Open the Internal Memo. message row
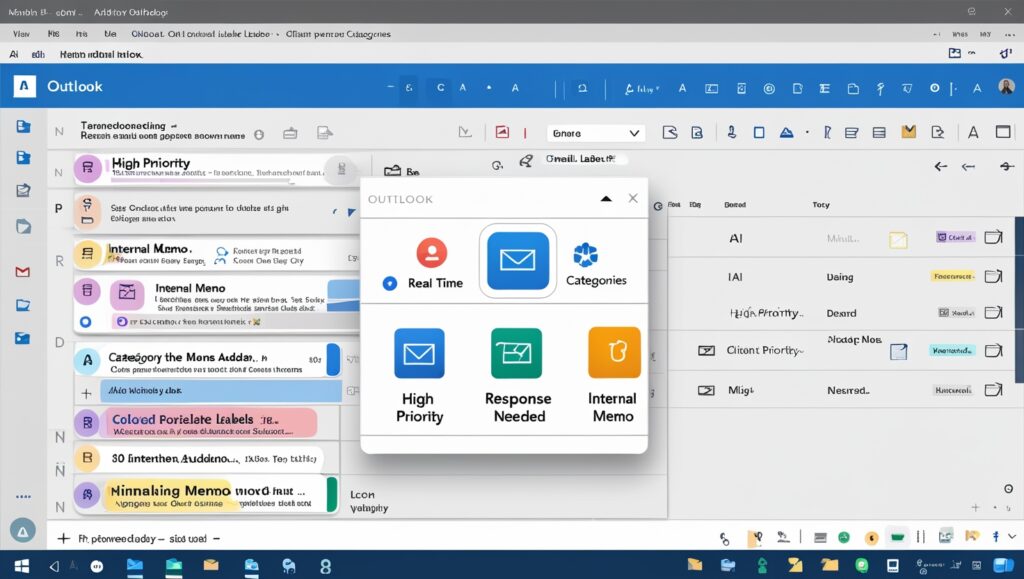1024x579 pixels. pos(216,255)
